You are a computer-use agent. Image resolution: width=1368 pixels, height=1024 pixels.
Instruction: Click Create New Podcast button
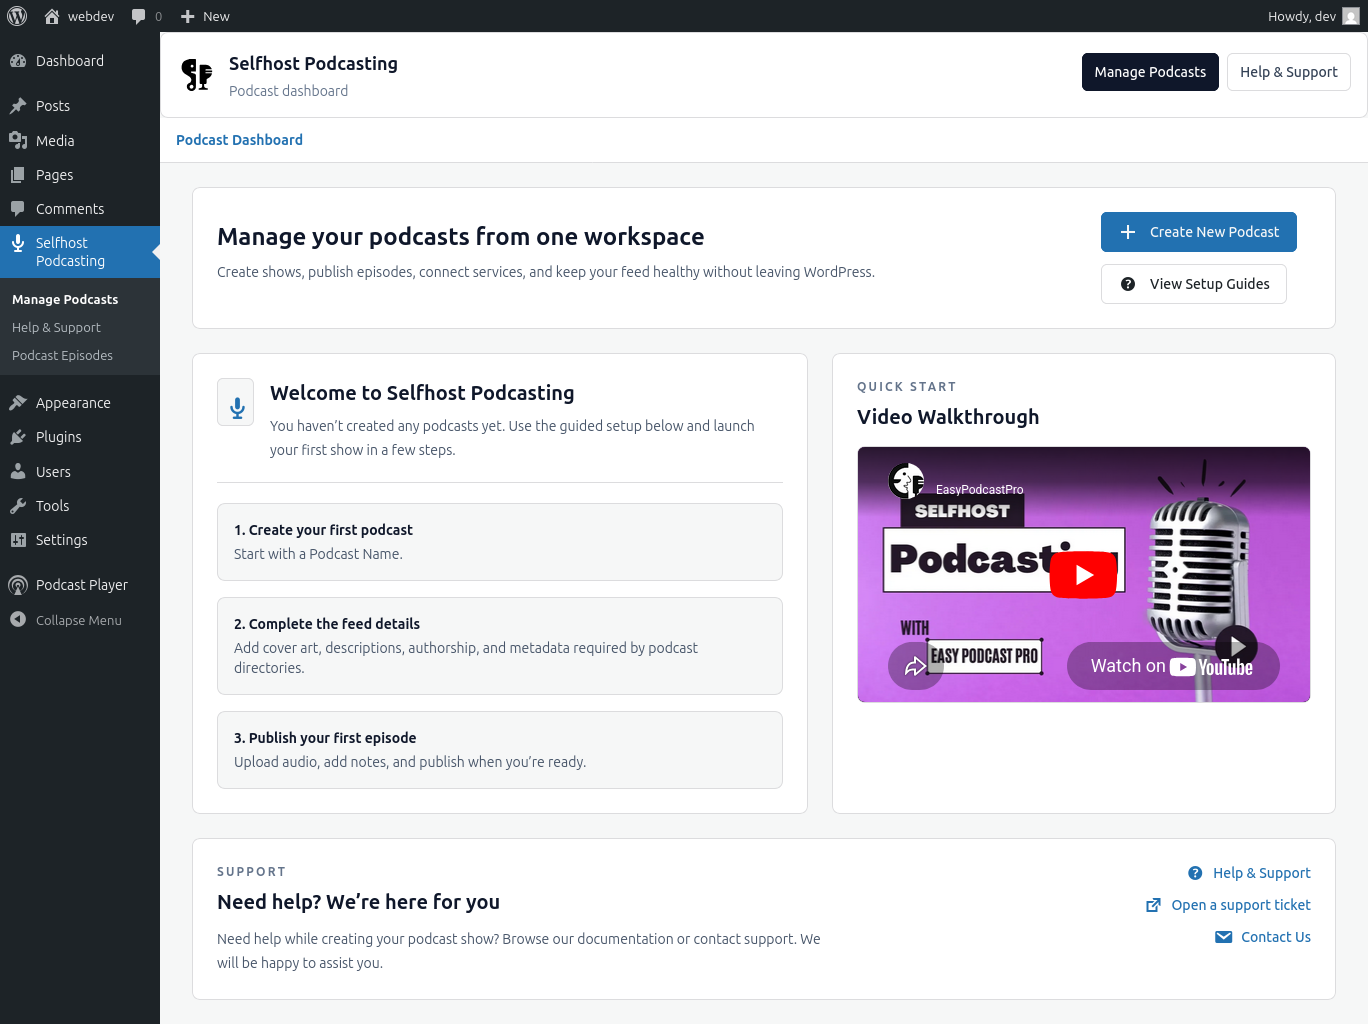1198,232
